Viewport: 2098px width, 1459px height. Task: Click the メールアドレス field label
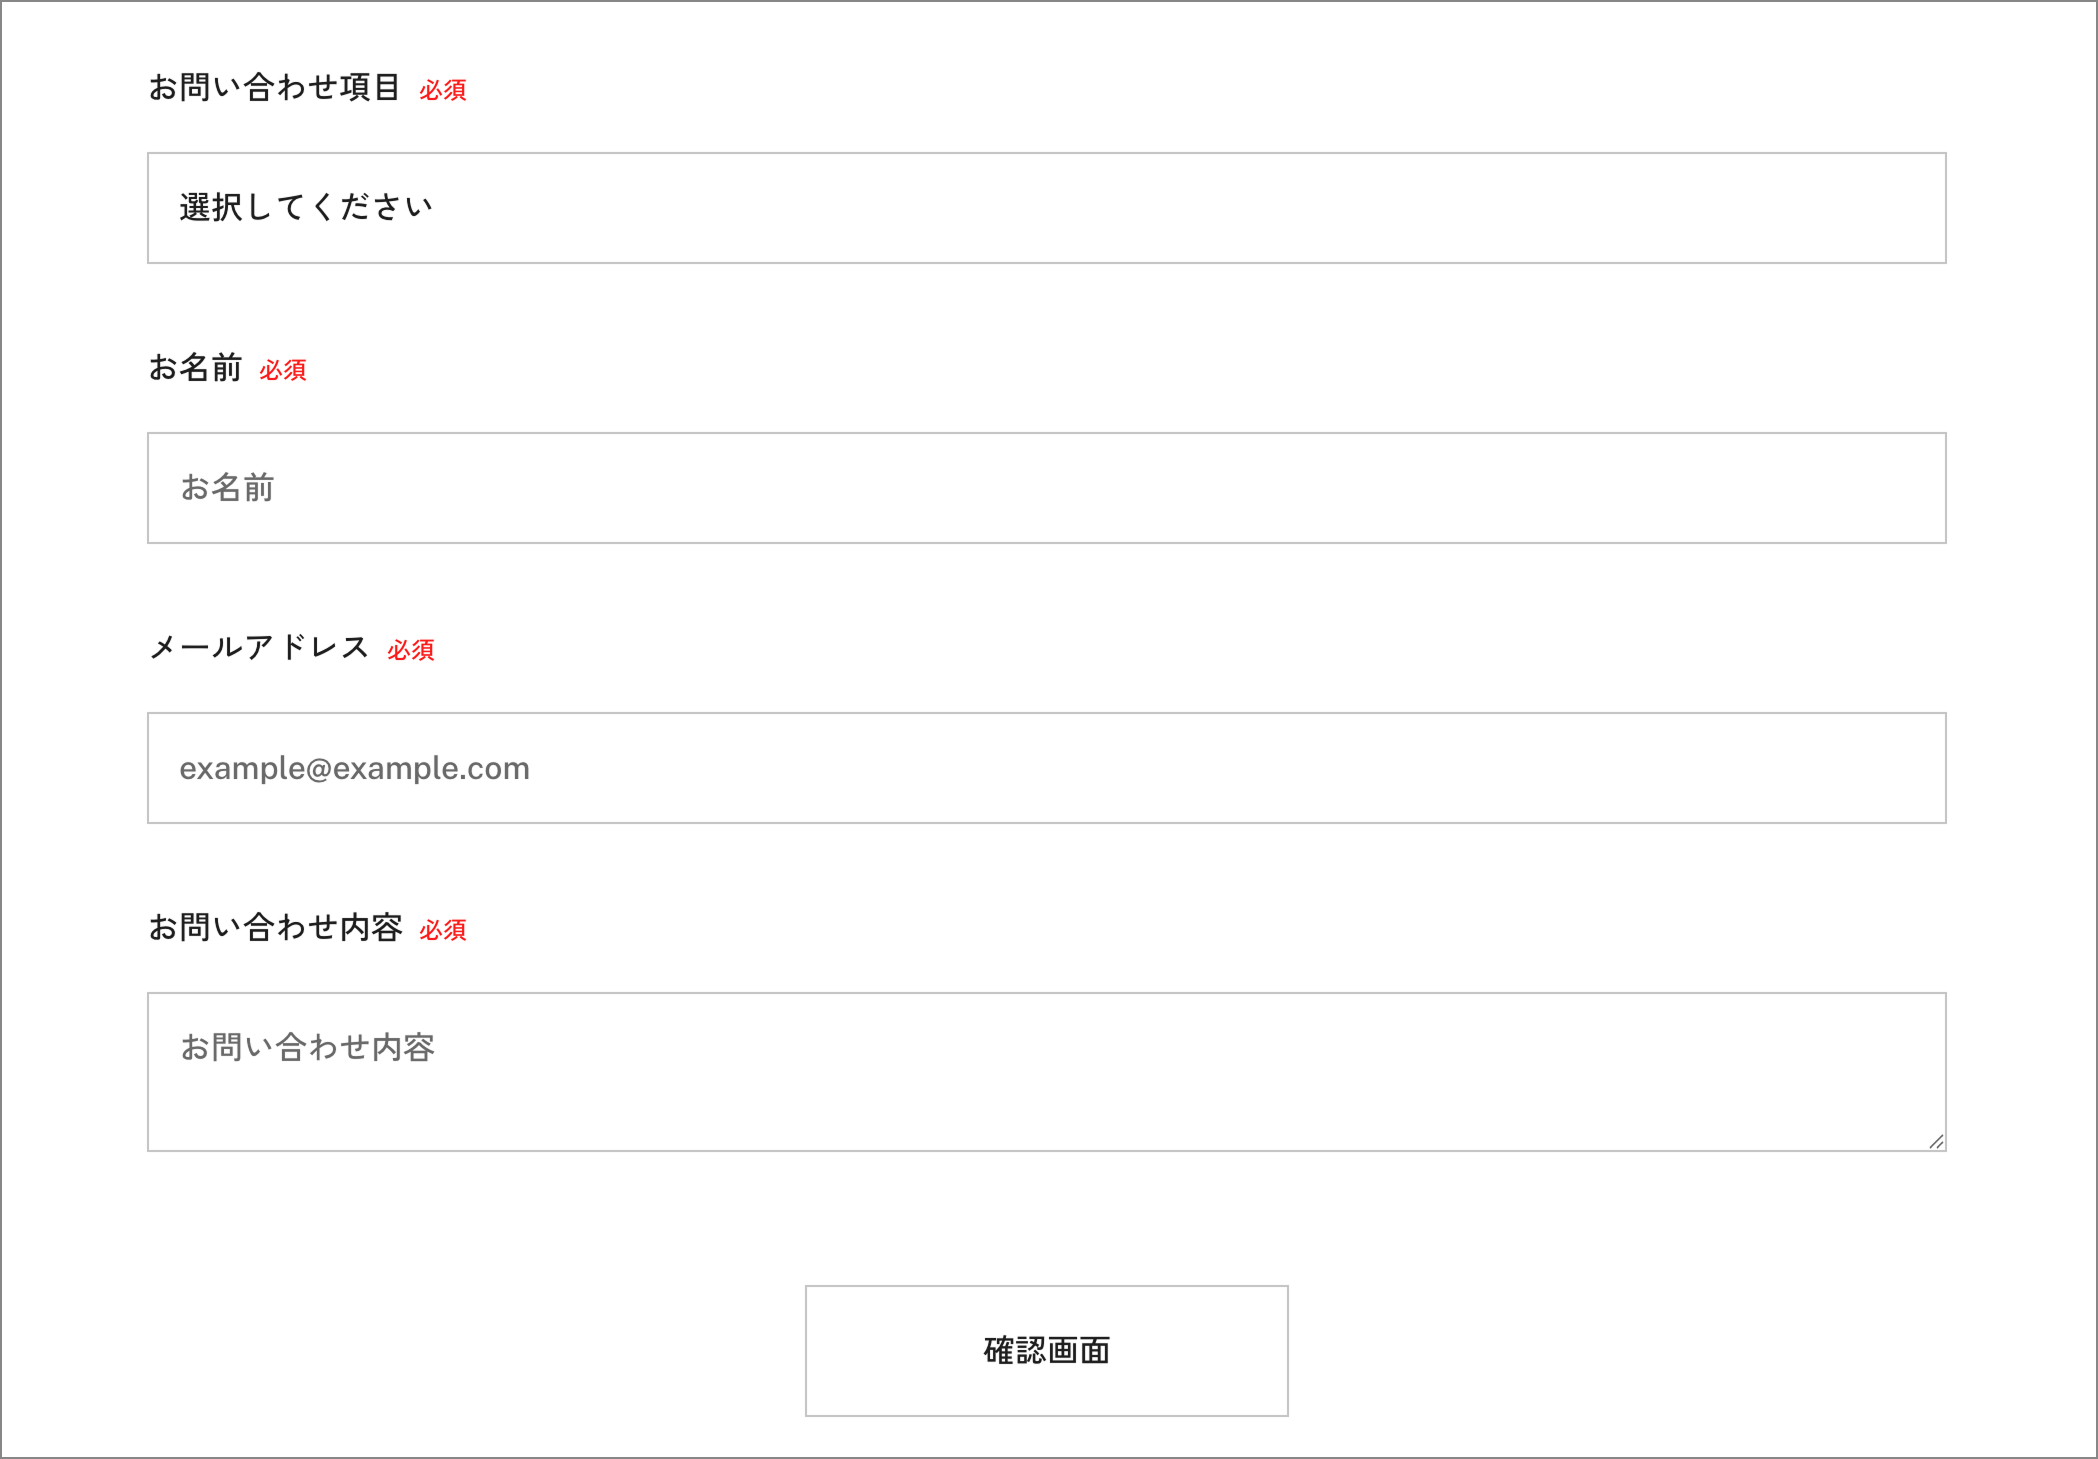pos(259,648)
